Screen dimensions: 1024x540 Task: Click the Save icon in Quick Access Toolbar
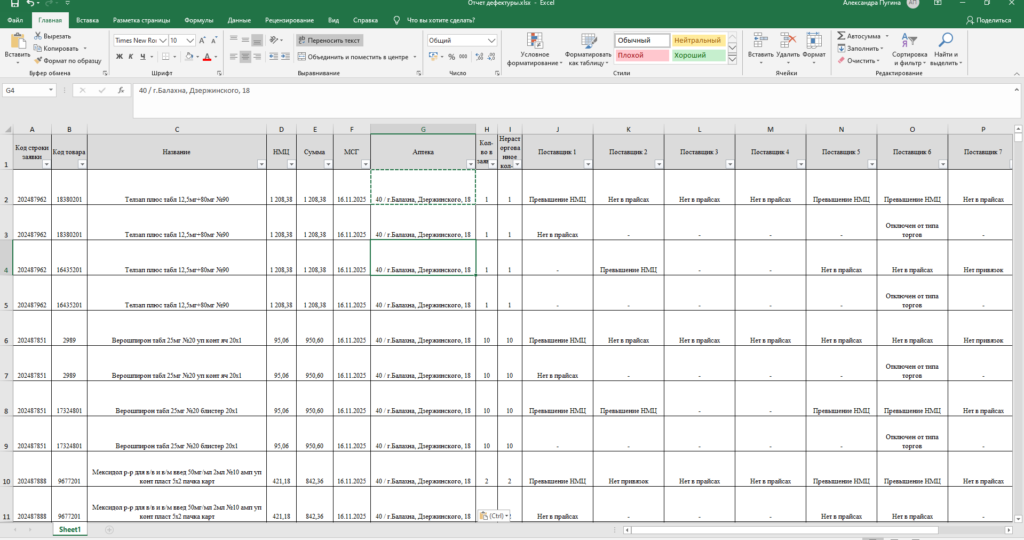(x=9, y=5)
